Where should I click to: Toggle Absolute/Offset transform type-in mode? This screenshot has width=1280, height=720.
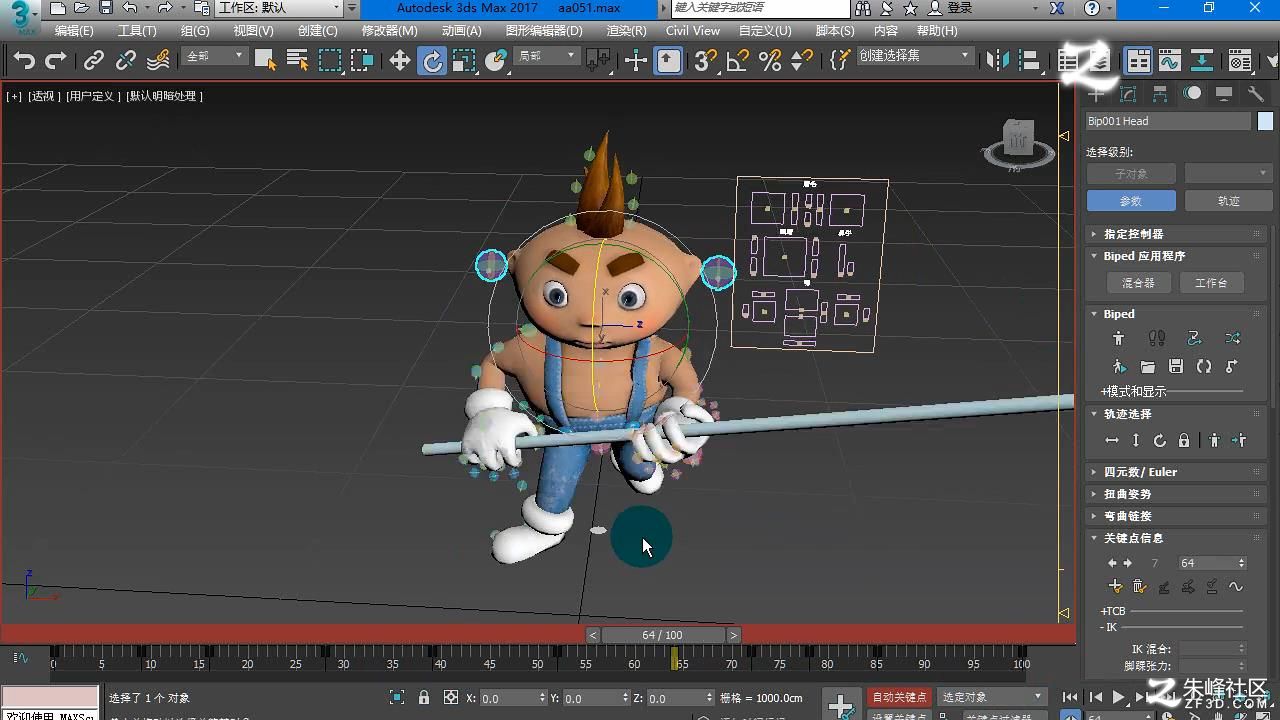coord(451,698)
